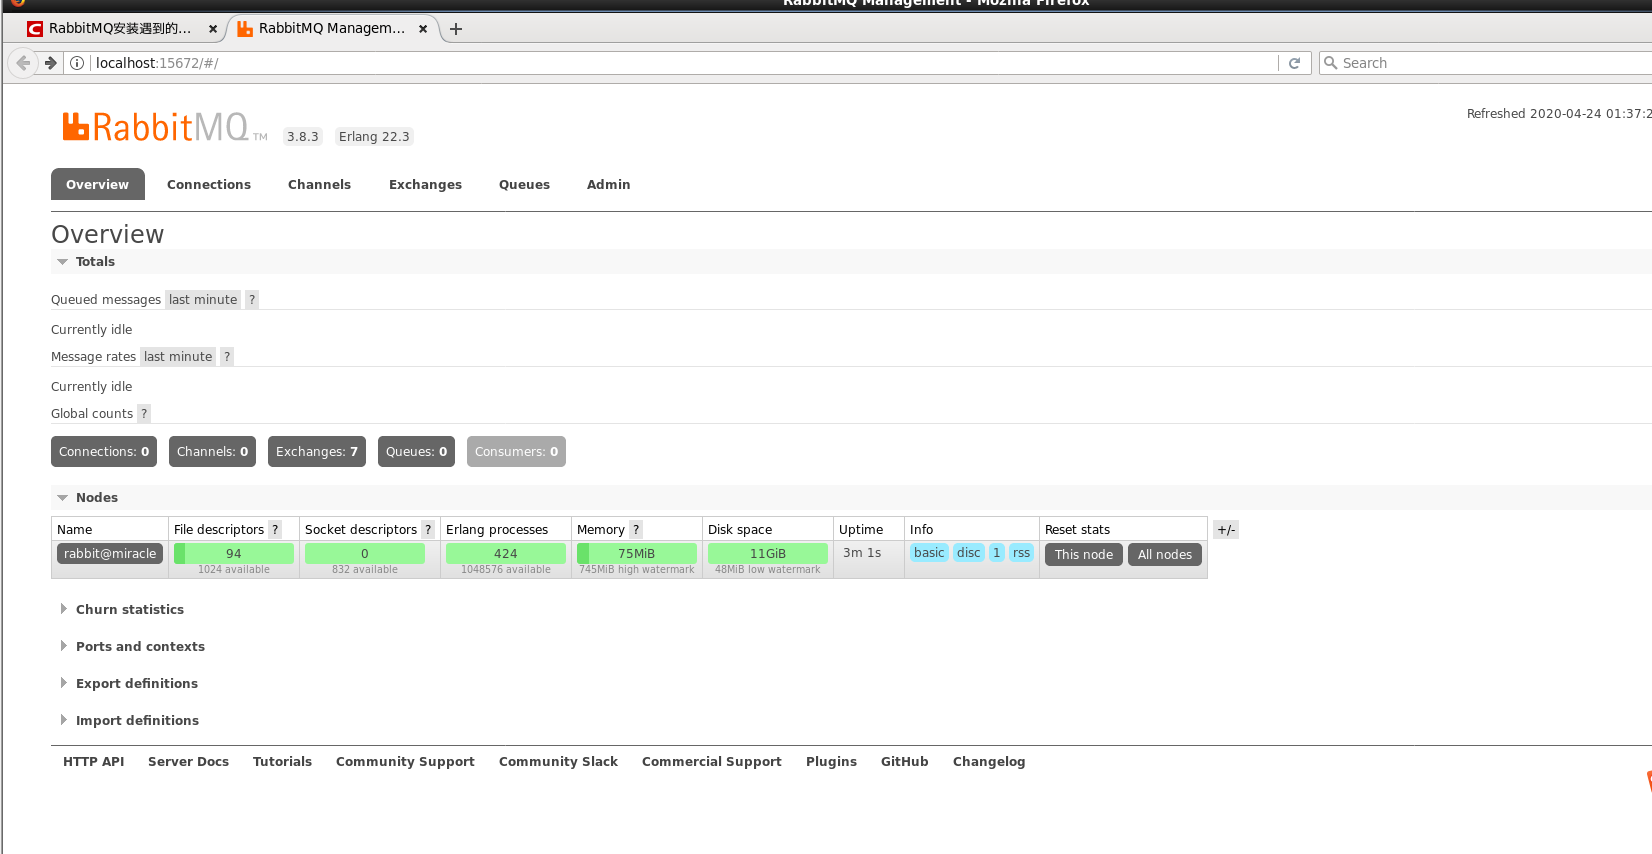This screenshot has width=1652, height=854.
Task: Click the help icon beside File descriptors
Action: (x=275, y=530)
